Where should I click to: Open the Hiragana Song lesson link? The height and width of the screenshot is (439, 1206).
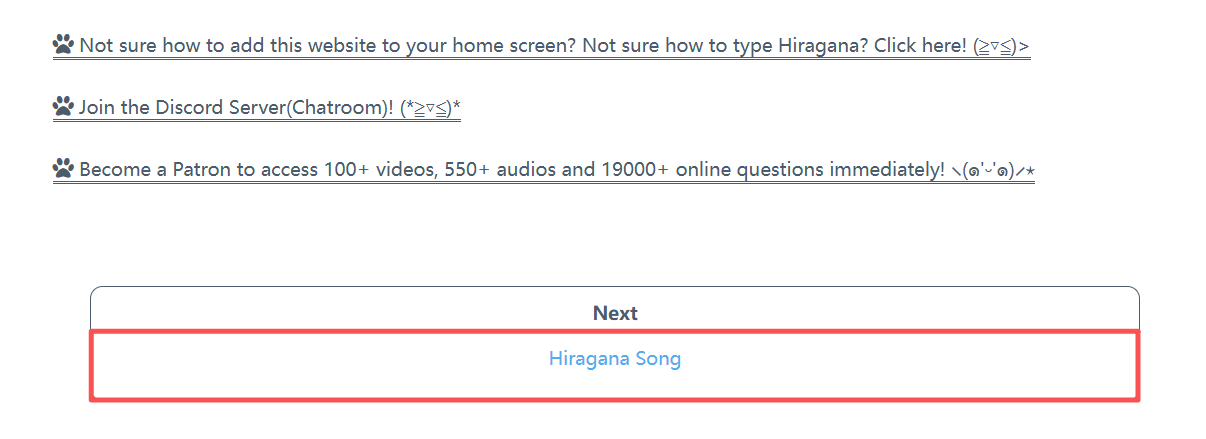click(x=614, y=359)
